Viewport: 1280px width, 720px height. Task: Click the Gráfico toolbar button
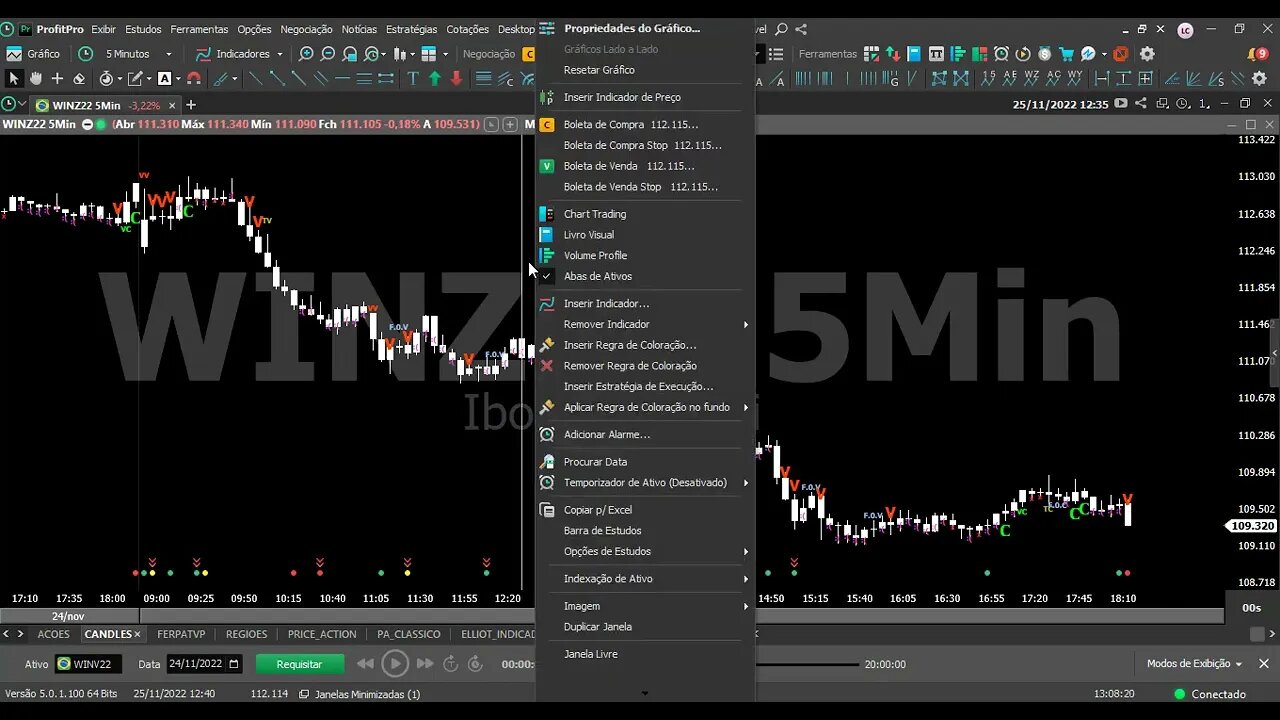tap(34, 54)
